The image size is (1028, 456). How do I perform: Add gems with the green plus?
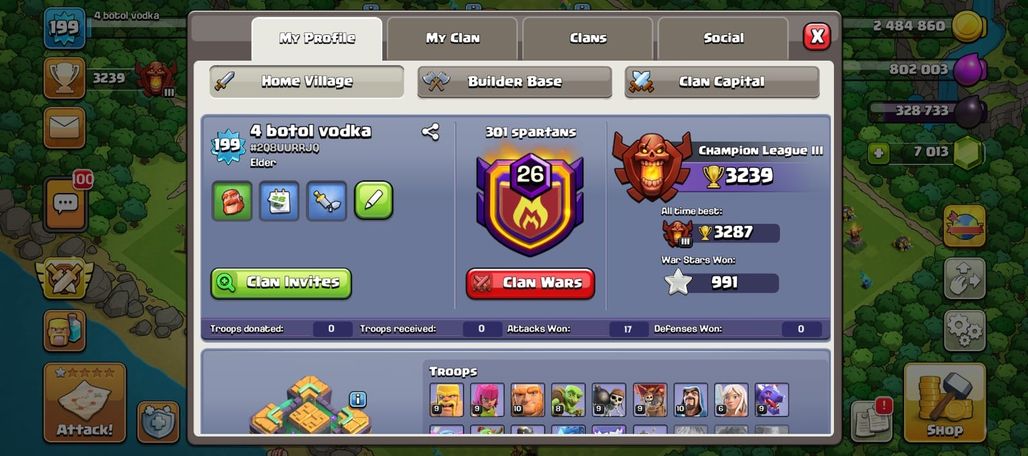879,153
